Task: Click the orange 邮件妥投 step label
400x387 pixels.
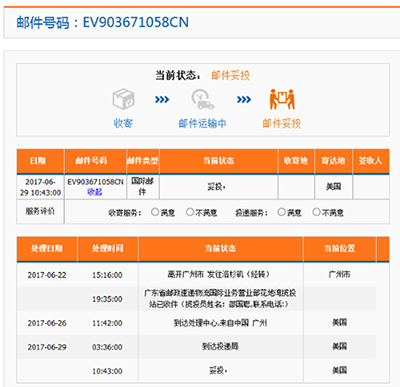Action: point(282,123)
